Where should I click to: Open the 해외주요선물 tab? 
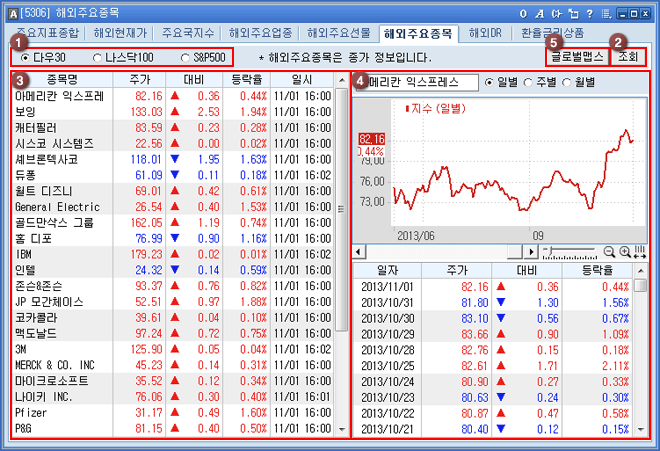coord(338,33)
